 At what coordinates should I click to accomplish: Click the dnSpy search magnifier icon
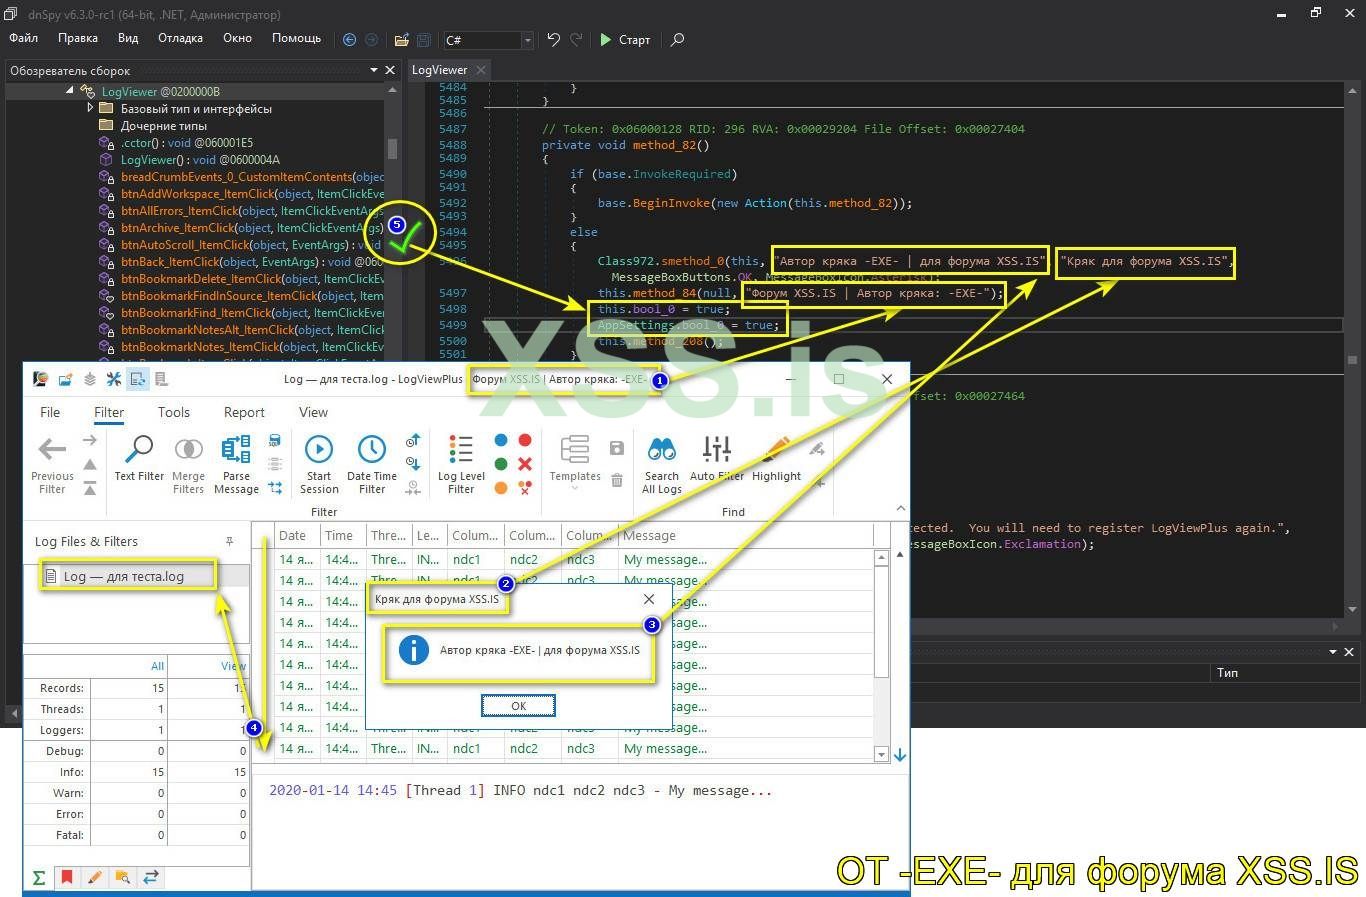point(677,40)
